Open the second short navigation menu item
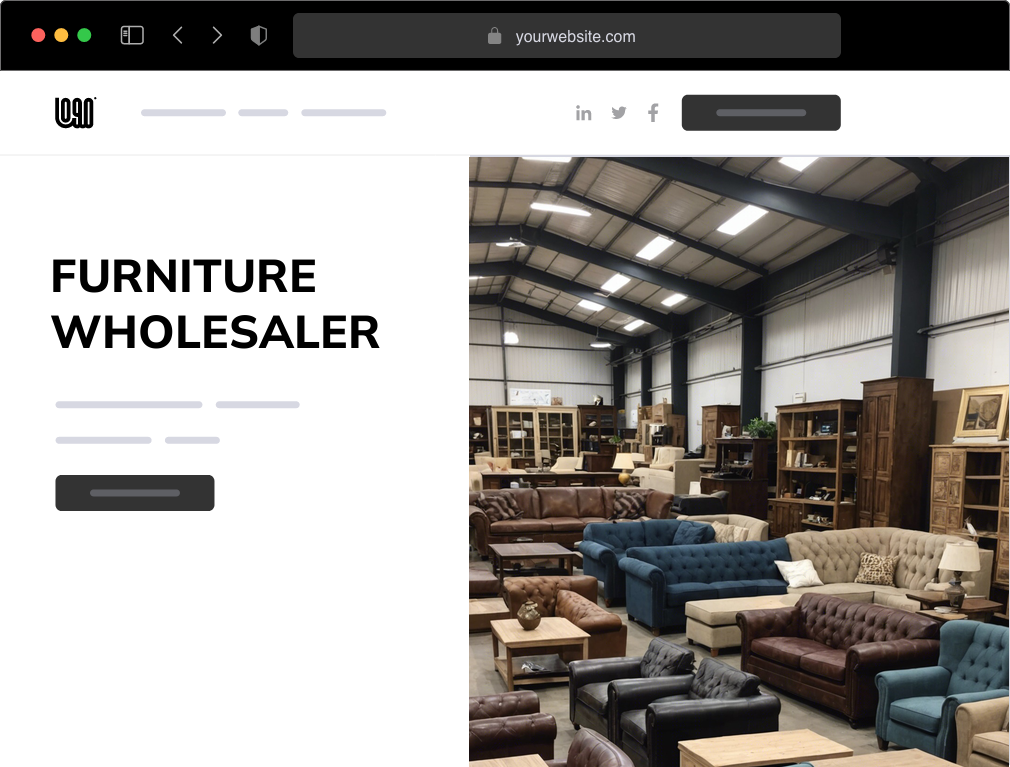 [x=263, y=113]
